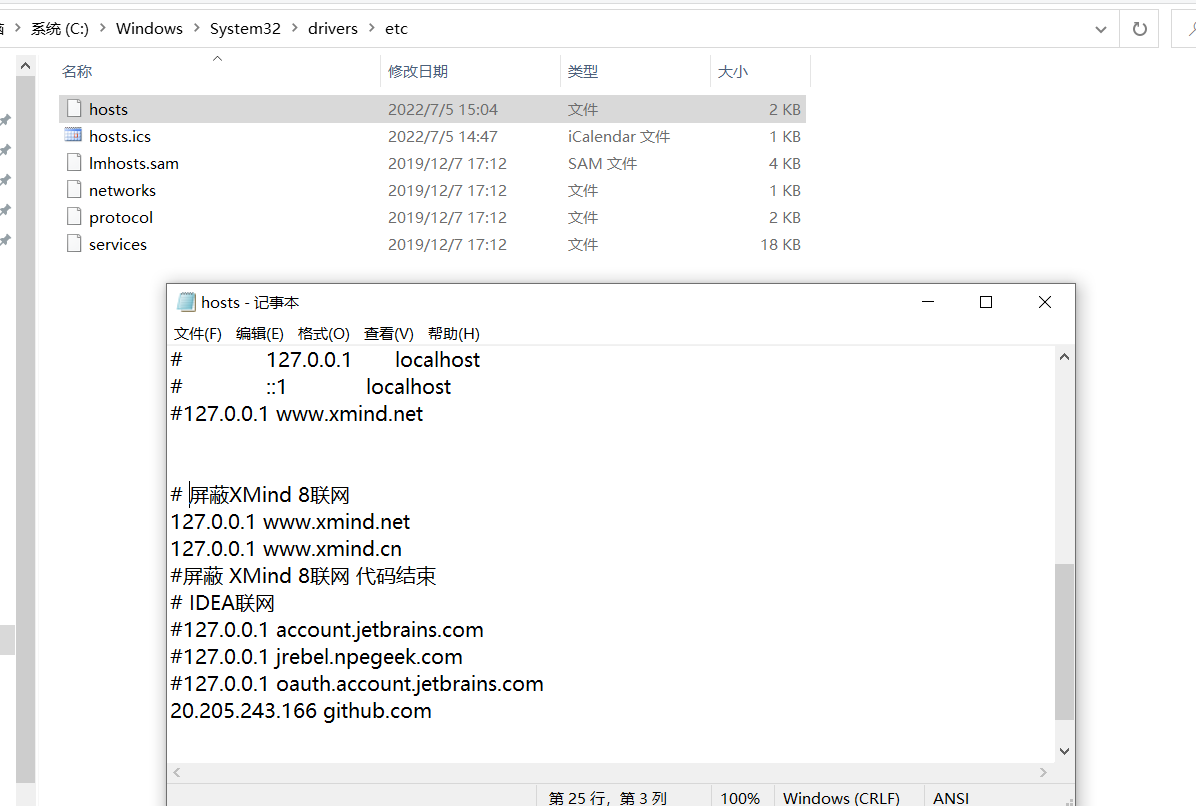The height and width of the screenshot is (806, 1196).
Task: Maximize the hosts Notepad window
Action: (x=985, y=302)
